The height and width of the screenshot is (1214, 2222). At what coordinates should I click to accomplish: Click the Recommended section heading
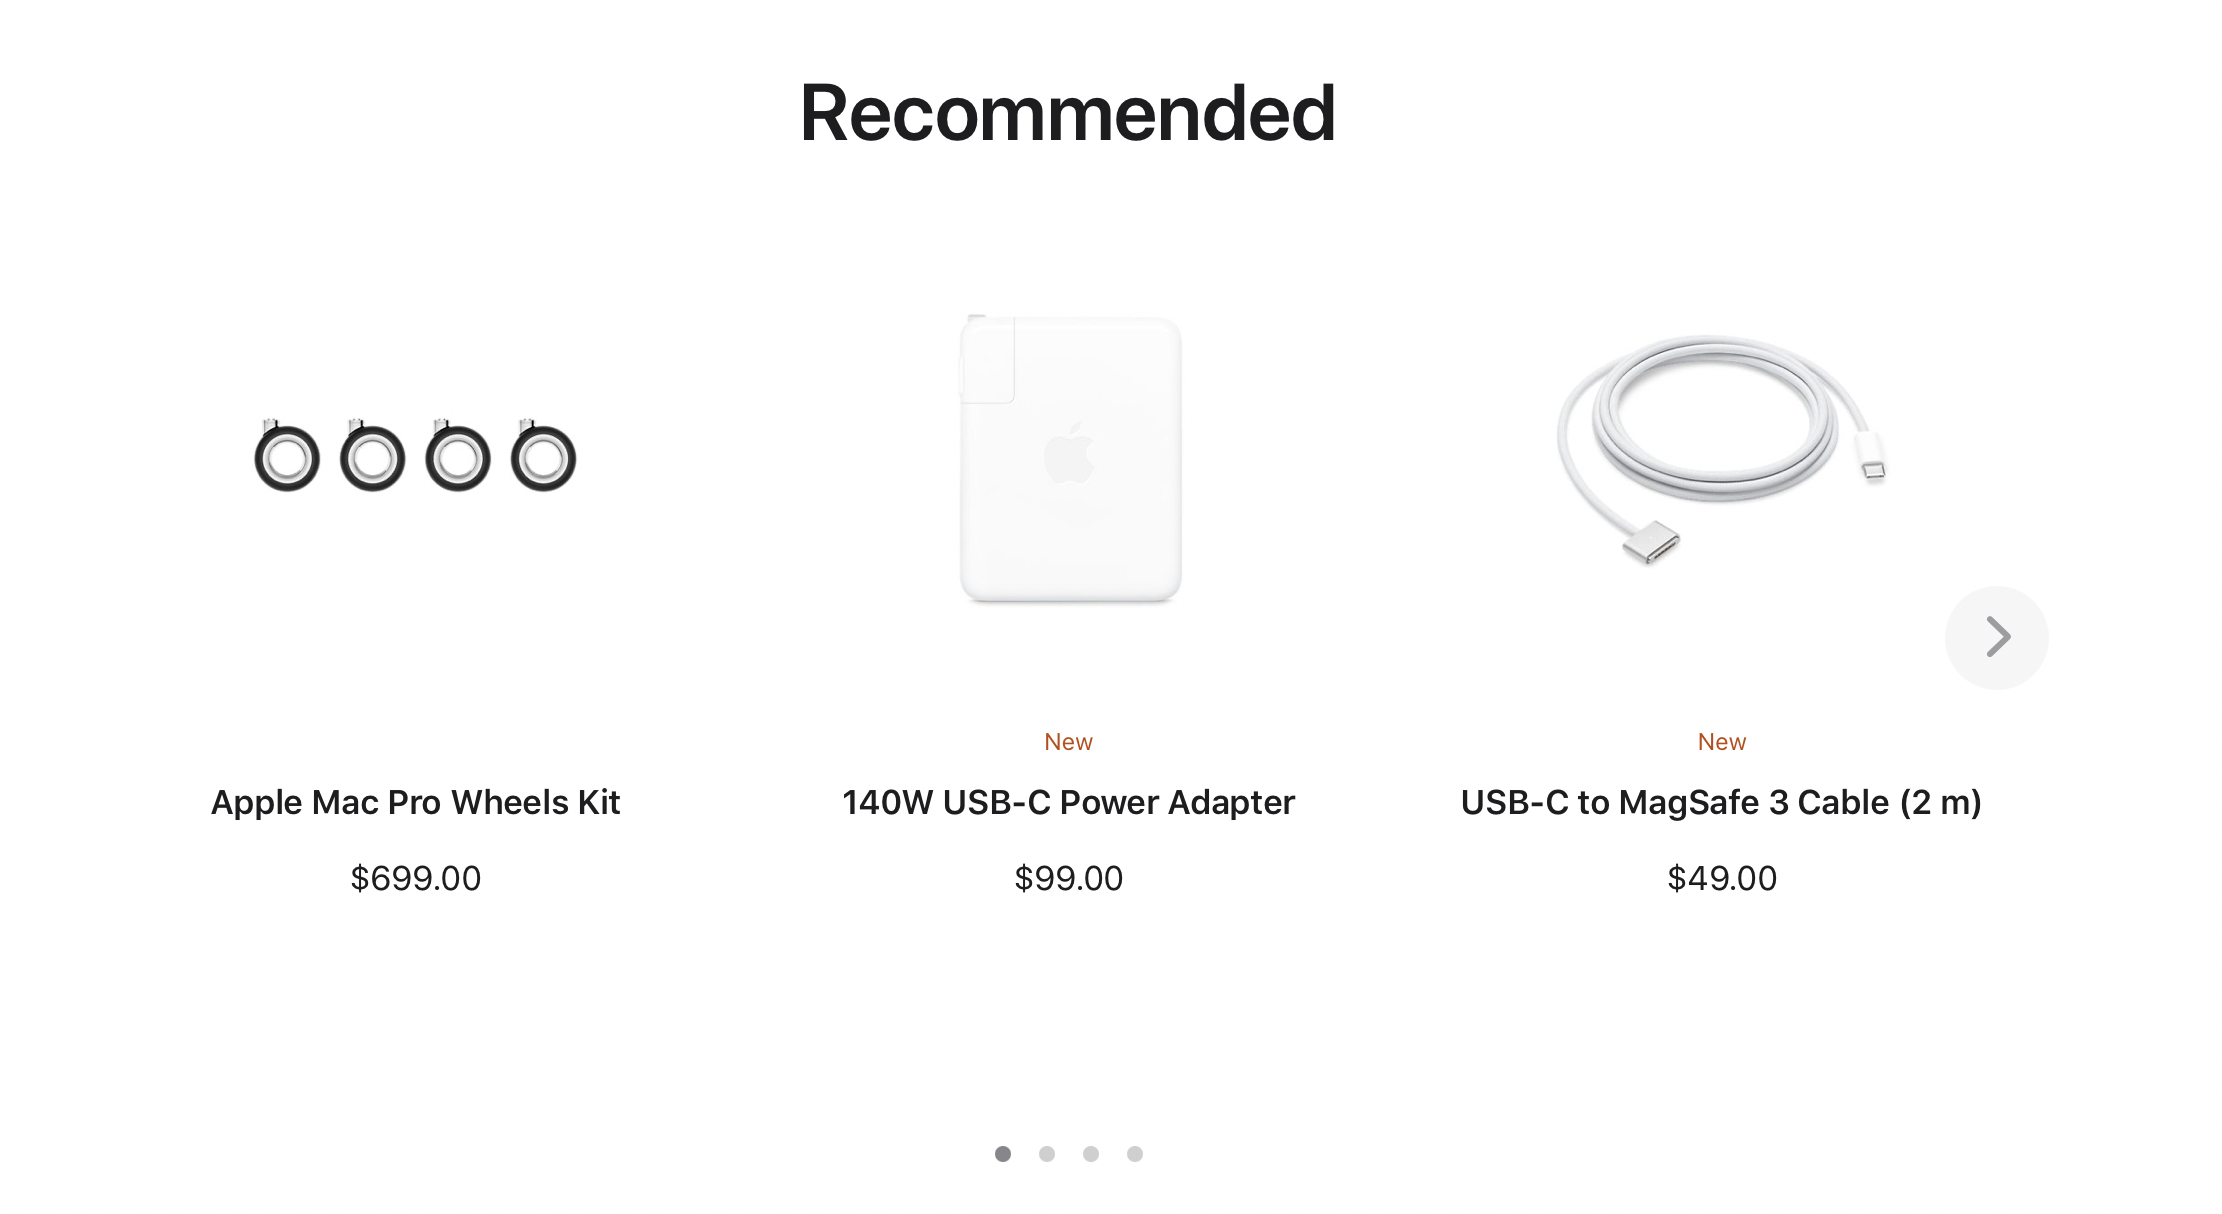pos(1068,111)
